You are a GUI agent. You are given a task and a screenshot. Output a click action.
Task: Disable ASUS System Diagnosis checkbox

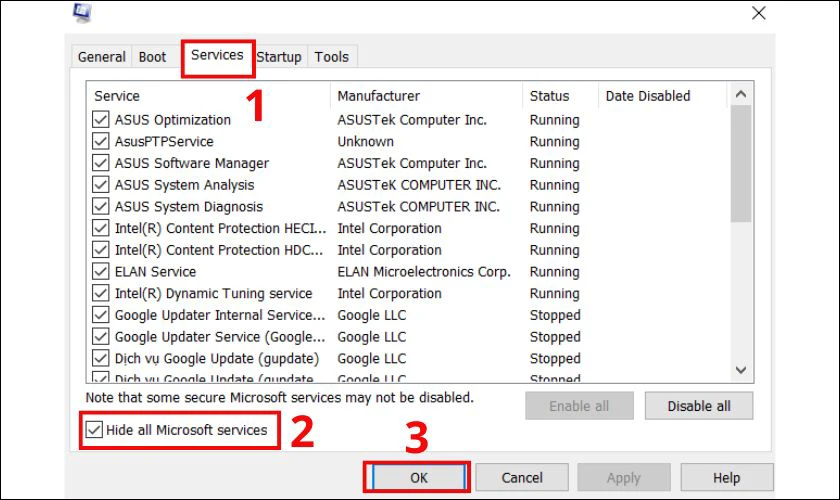coord(101,206)
